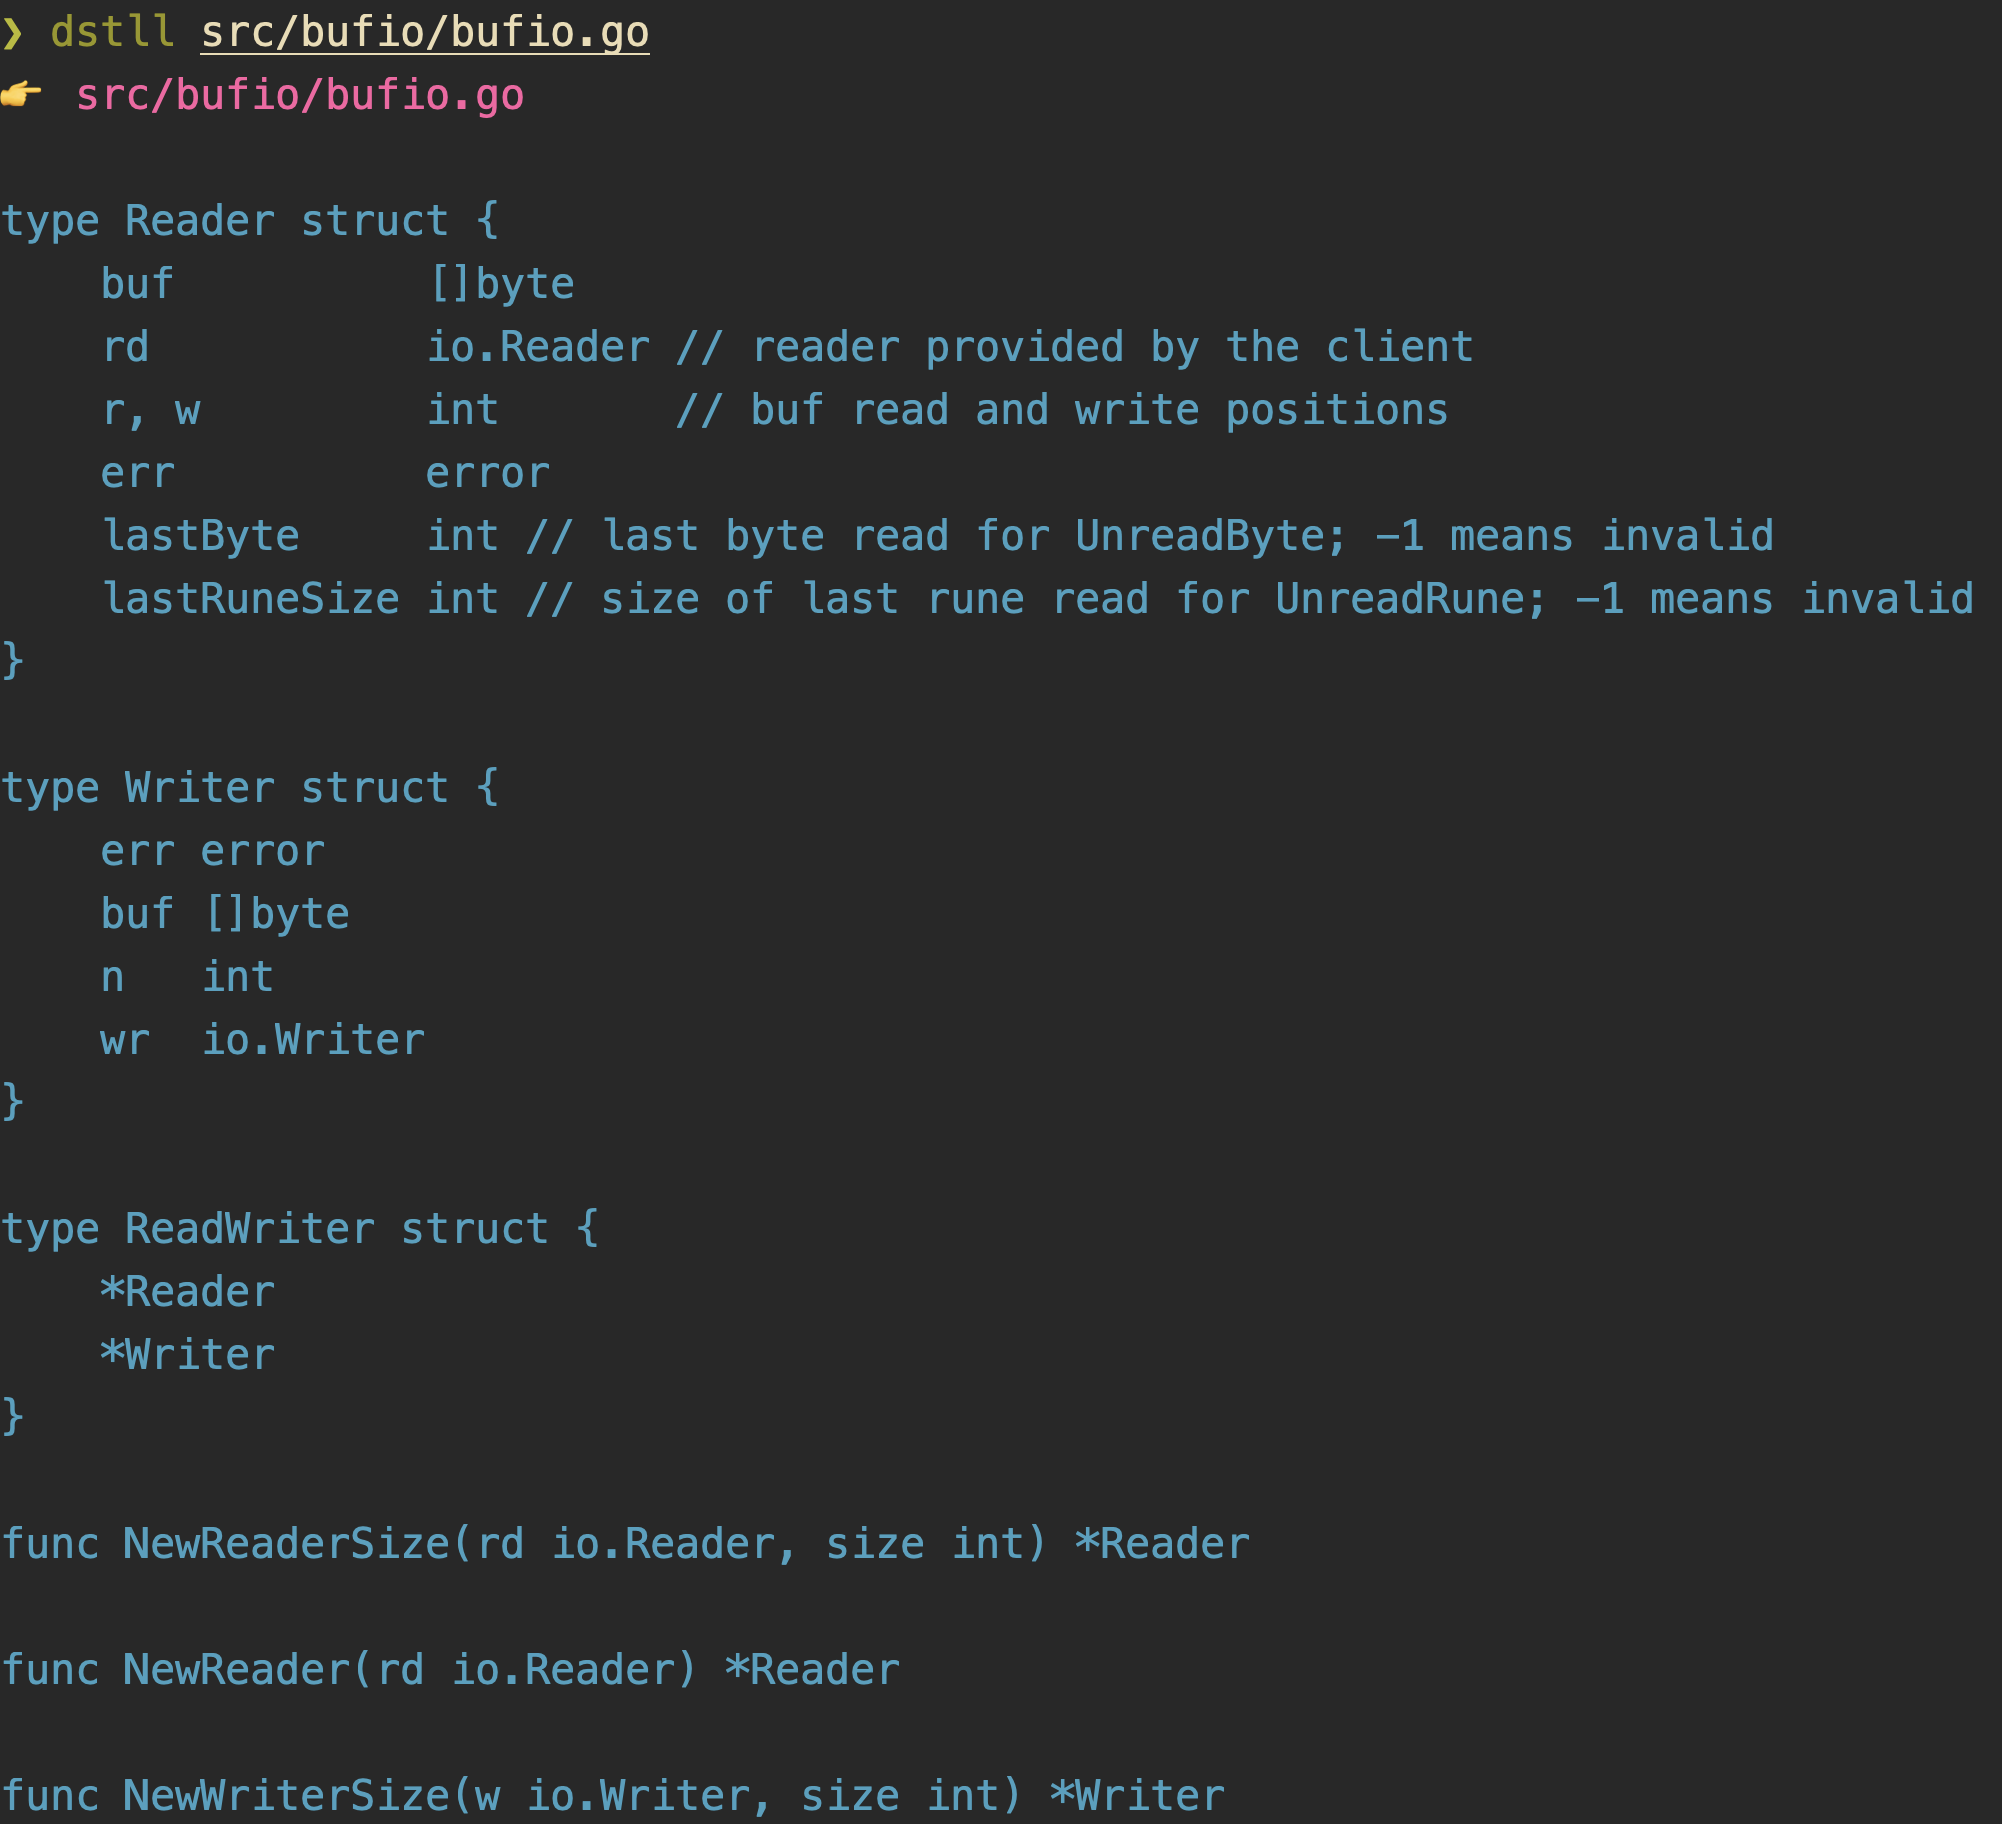
Task: Click the wr io.Writer field
Action: point(263,1040)
